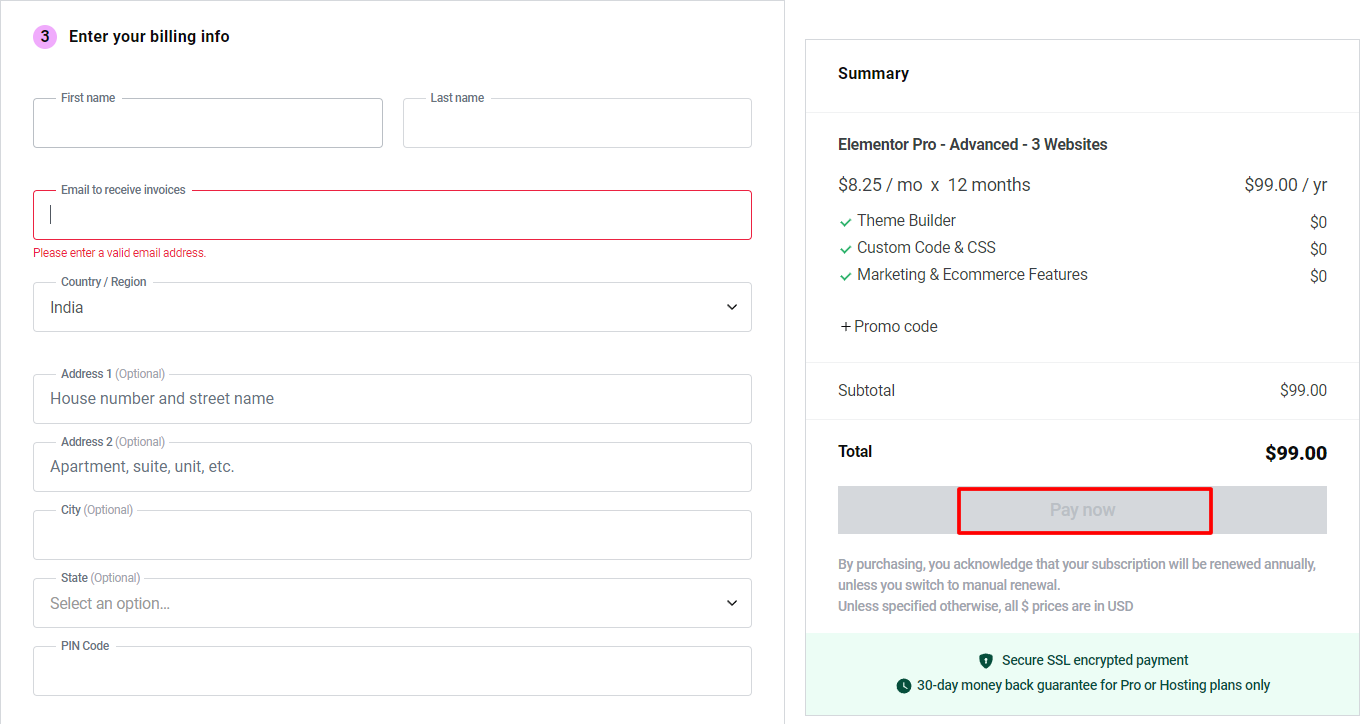Click the Summary heading

873,74
